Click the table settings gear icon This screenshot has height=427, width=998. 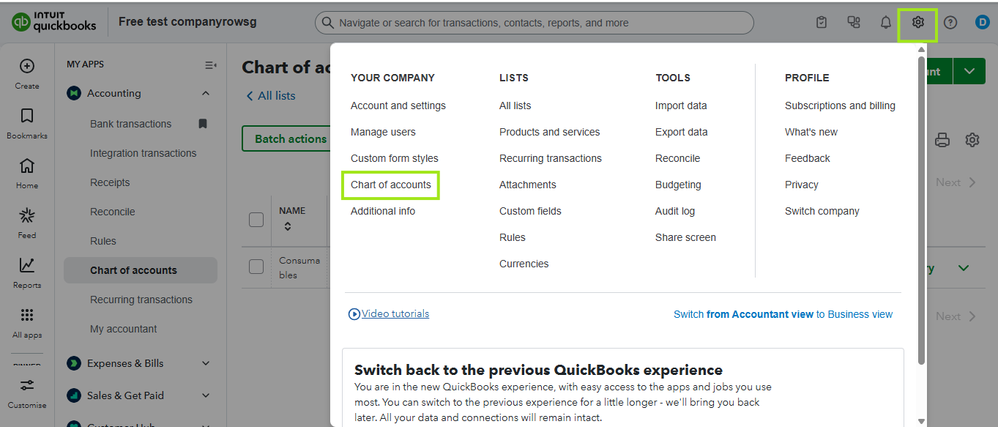coord(972,140)
